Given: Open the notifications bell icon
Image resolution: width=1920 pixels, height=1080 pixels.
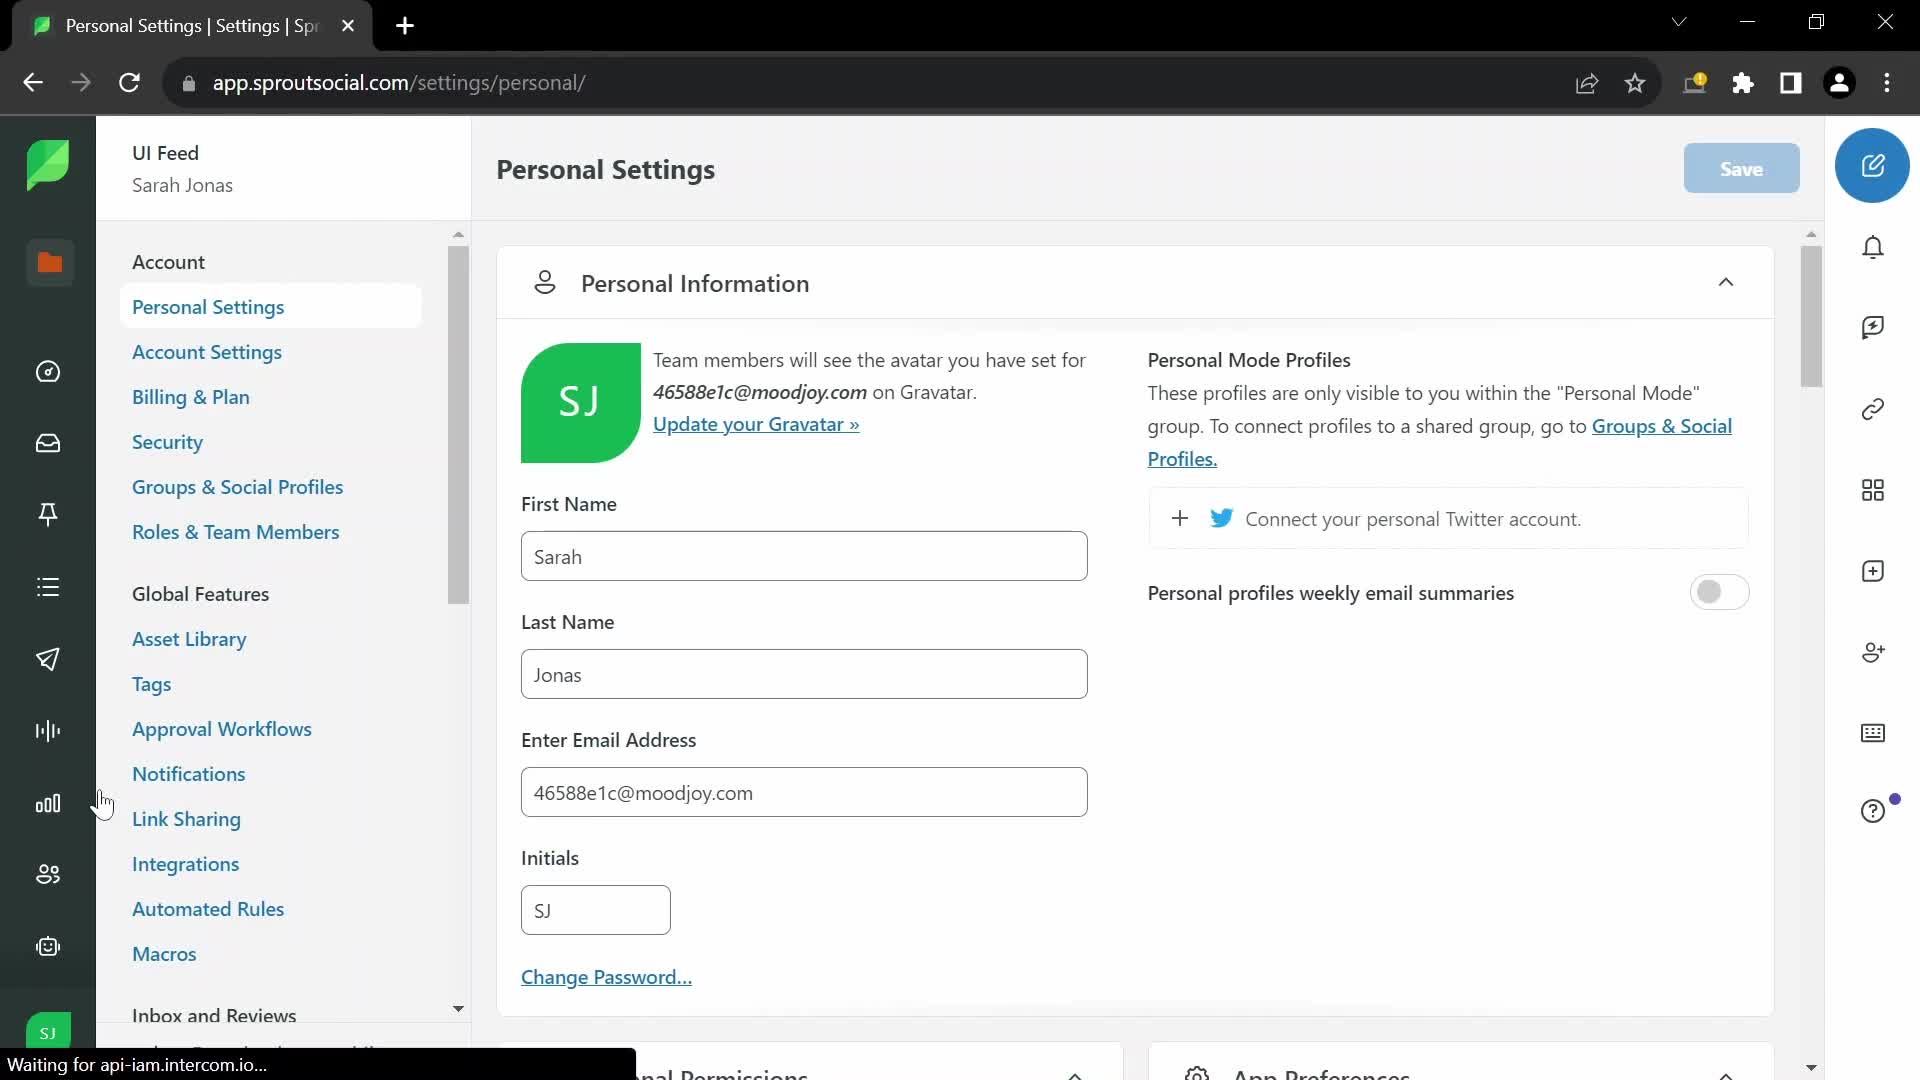Looking at the screenshot, I should pos(1873,247).
